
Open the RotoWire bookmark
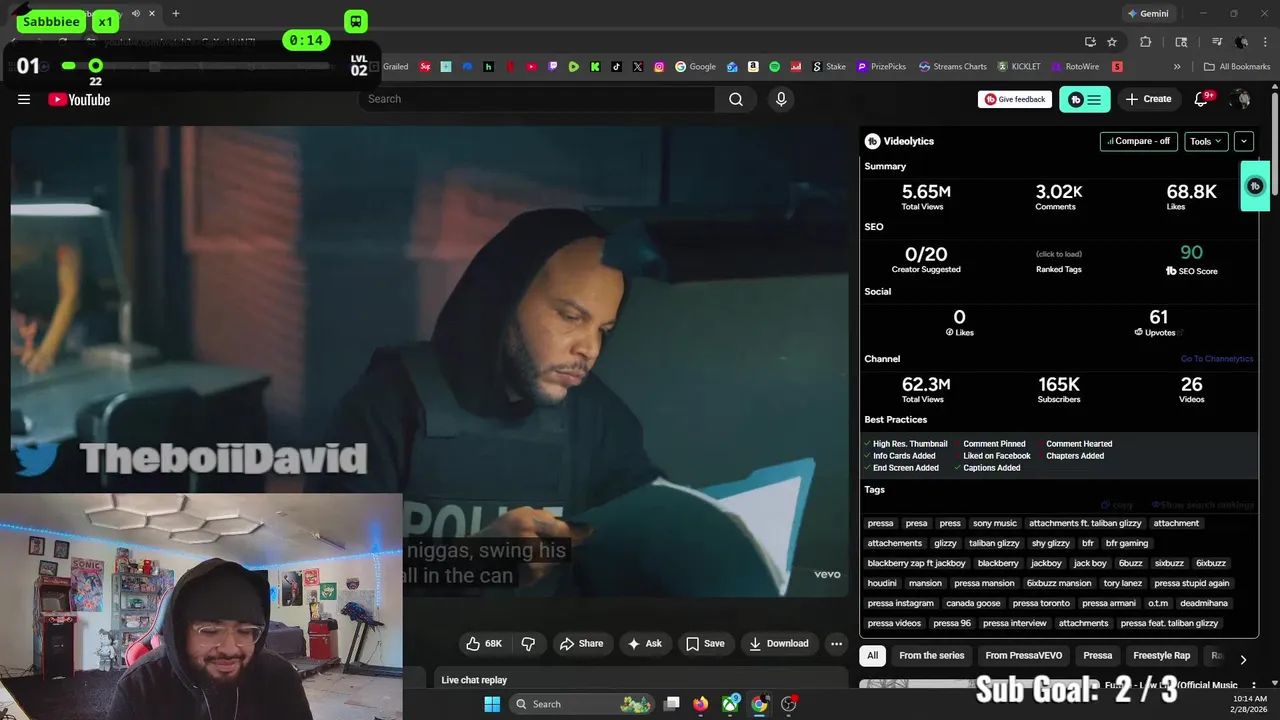(1074, 67)
